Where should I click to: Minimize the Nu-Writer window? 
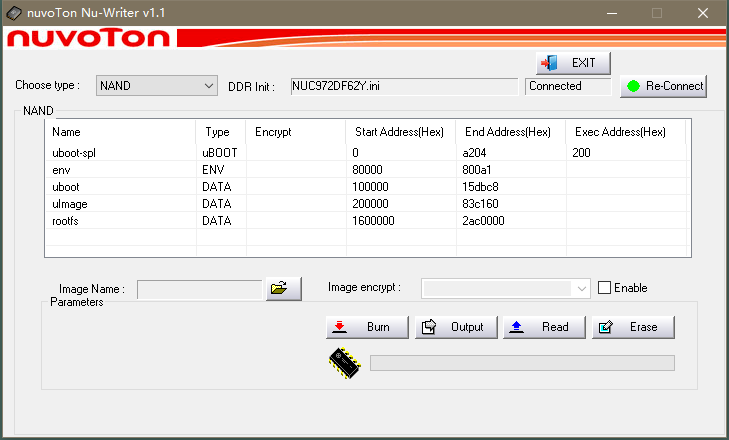point(612,13)
